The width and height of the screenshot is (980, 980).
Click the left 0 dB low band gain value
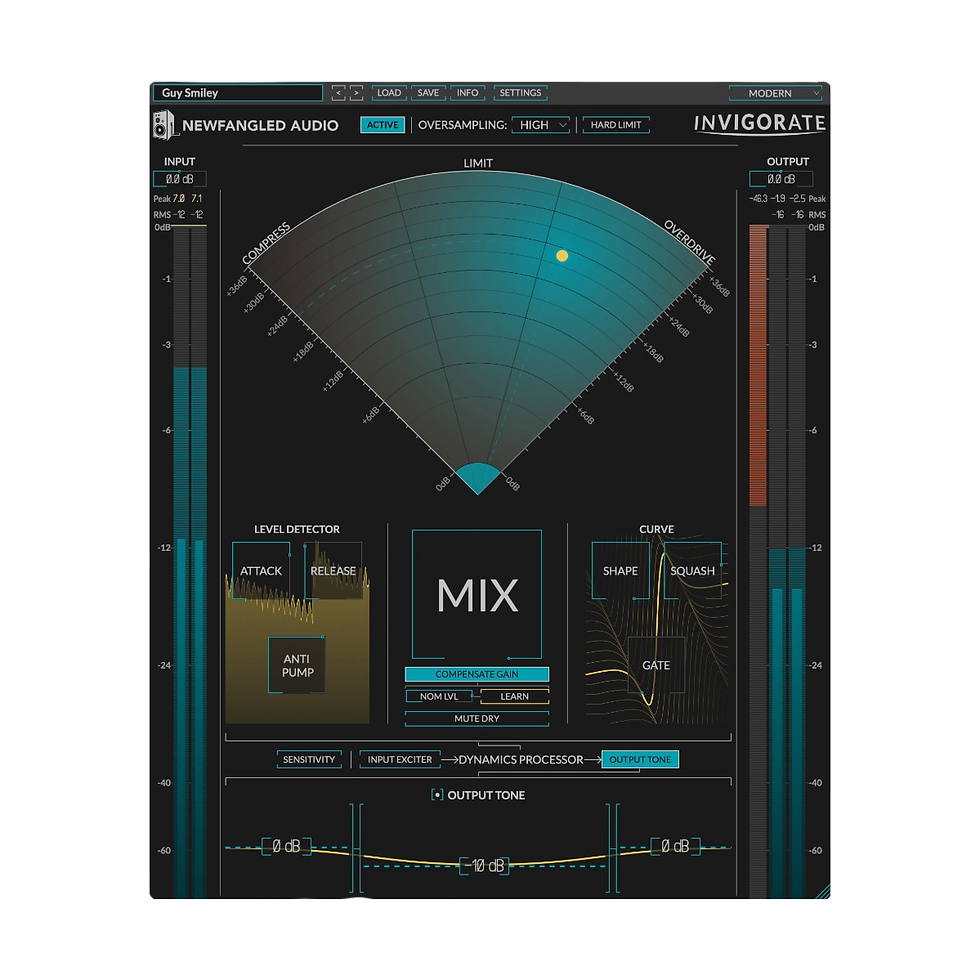pos(286,846)
